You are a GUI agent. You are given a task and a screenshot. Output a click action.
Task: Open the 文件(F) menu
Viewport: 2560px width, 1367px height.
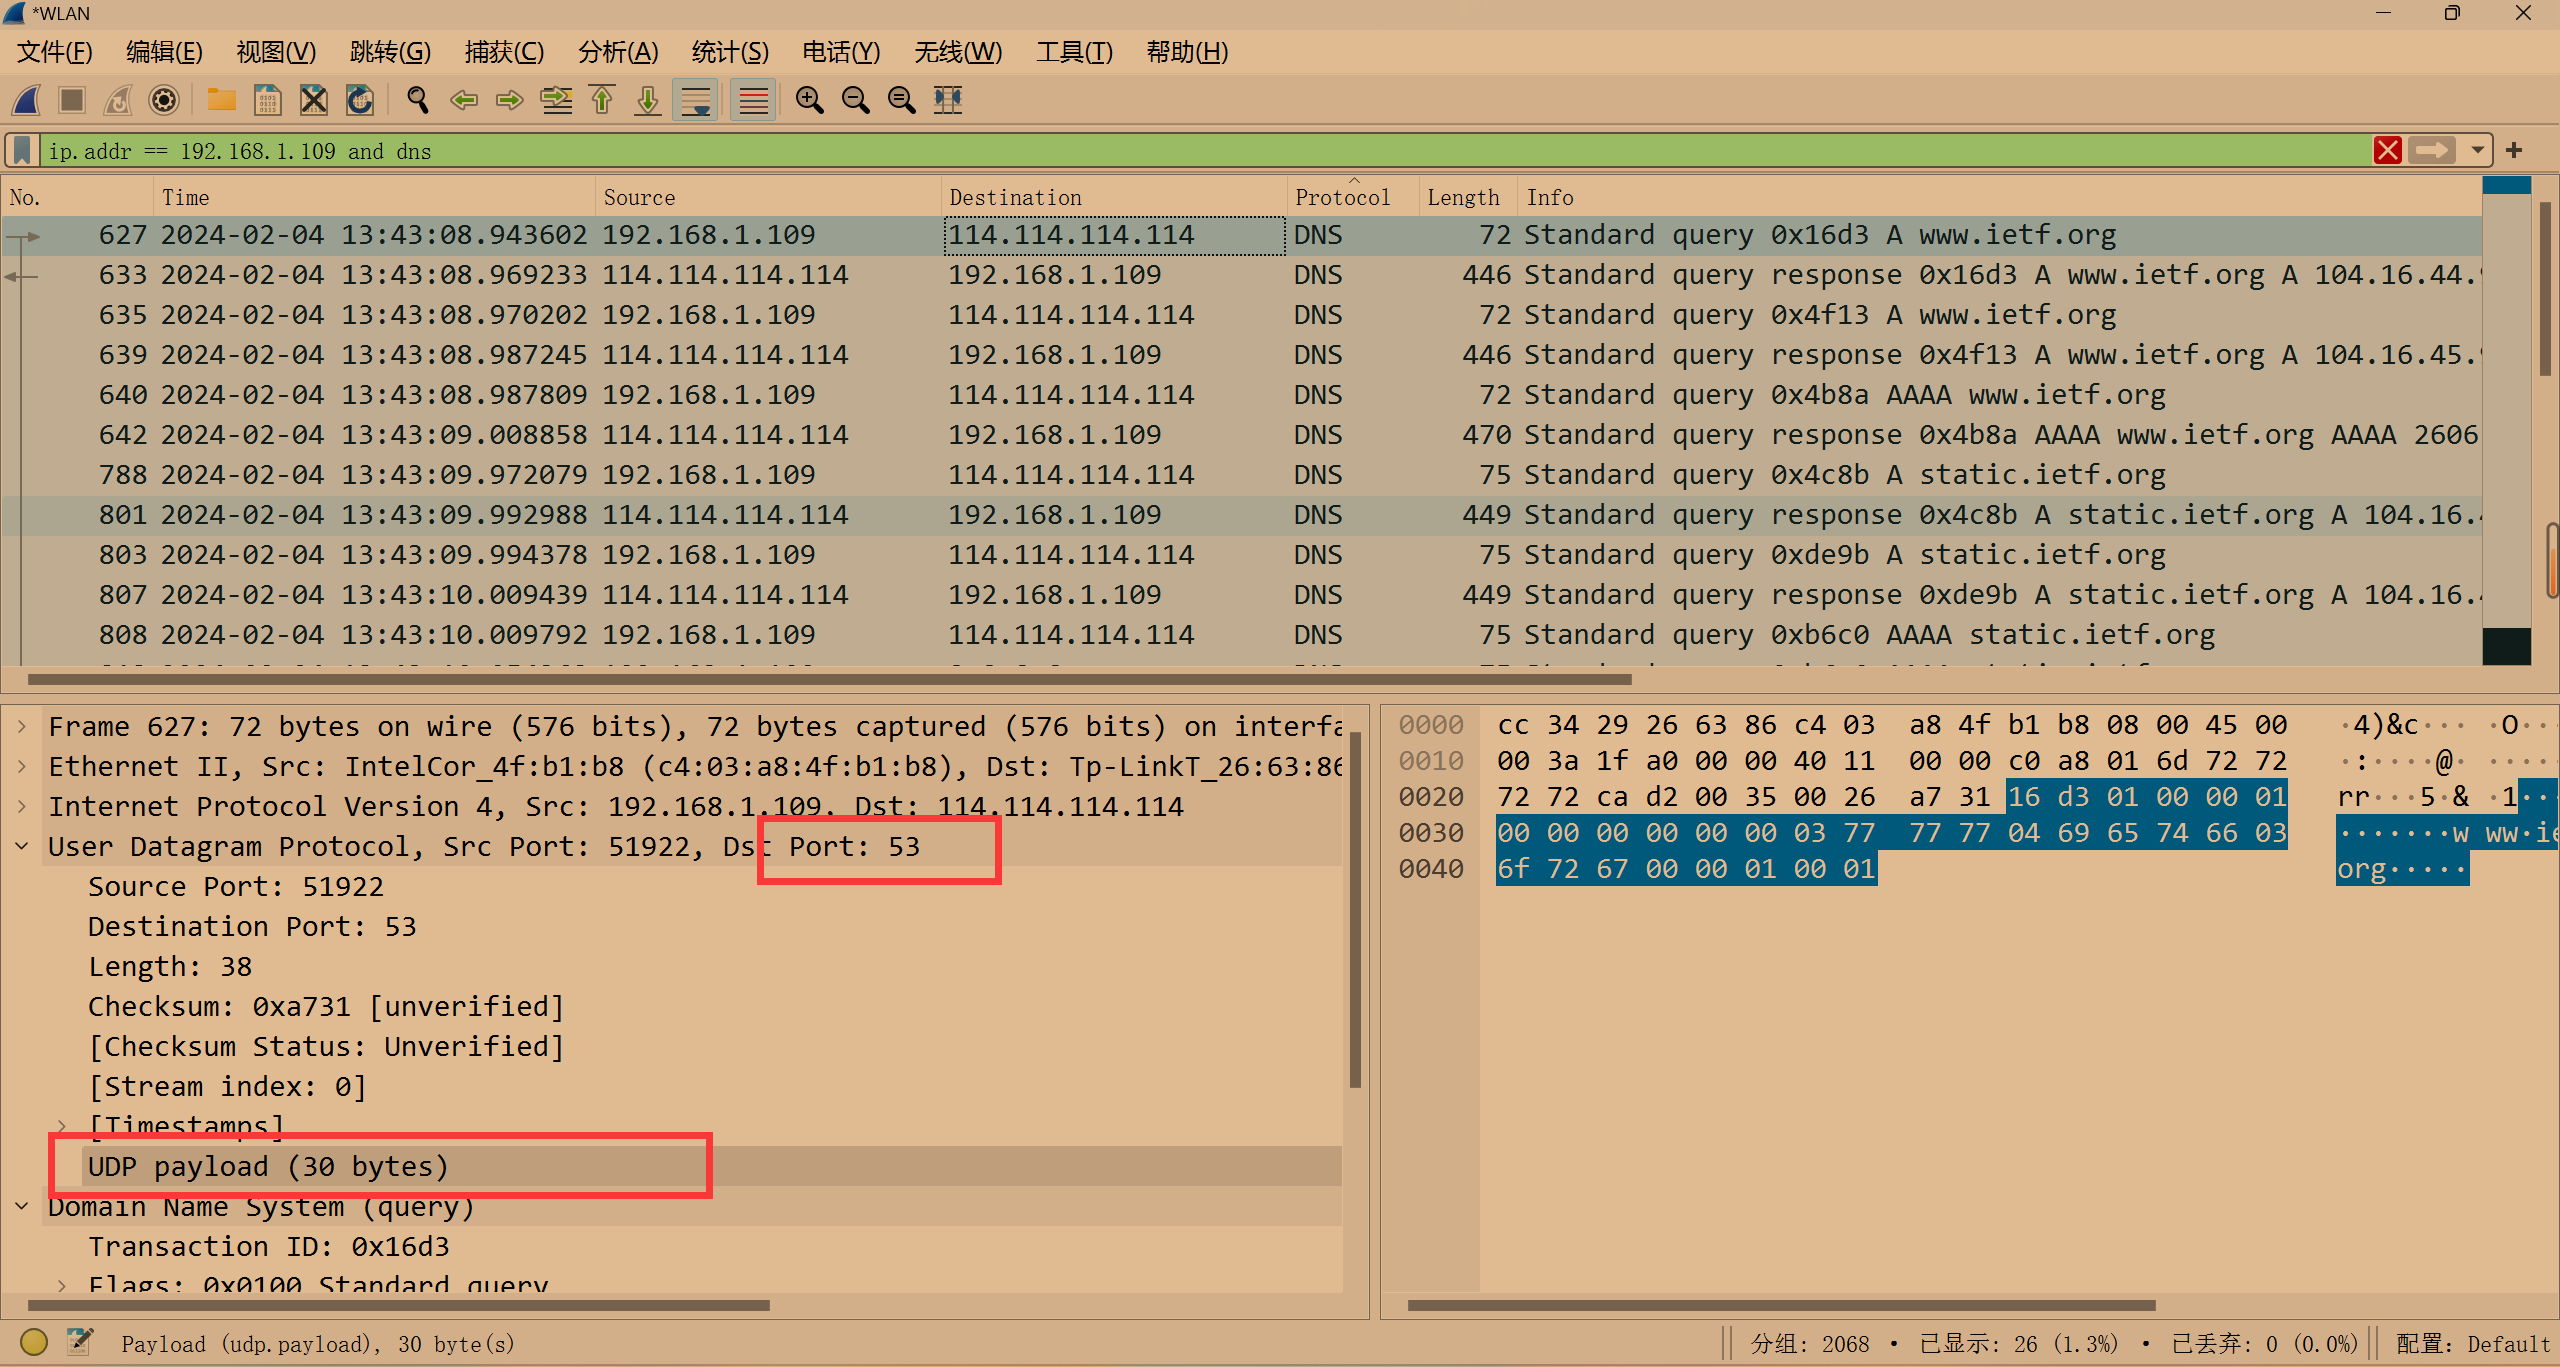(55, 52)
